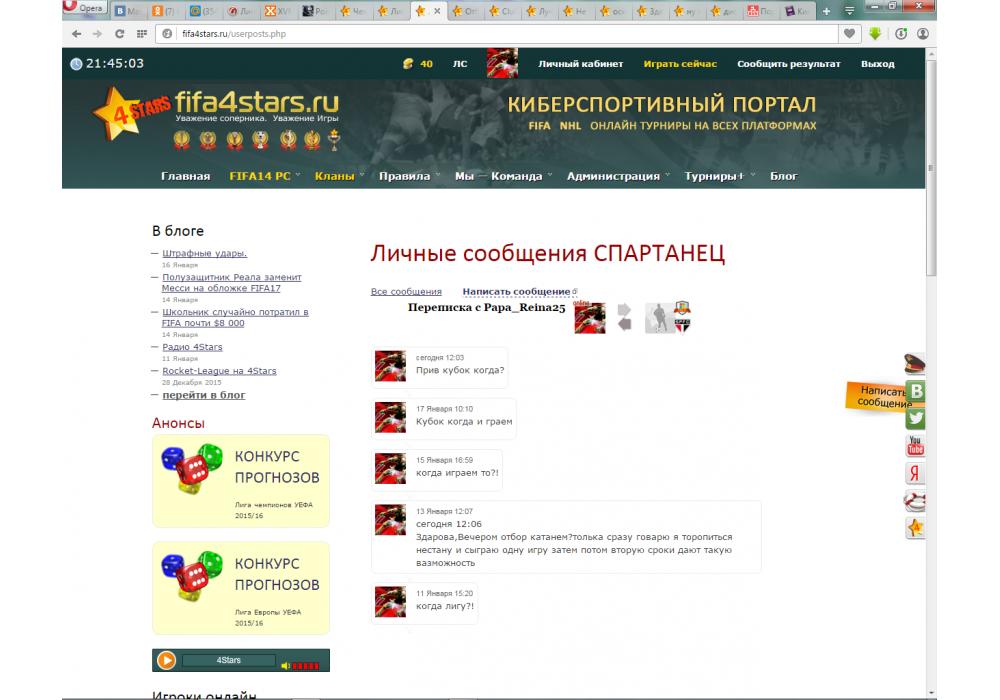Image resolution: width=1000 pixels, height=700 pixels.
Task: Click the Yandex sidebar icon
Action: [915, 473]
